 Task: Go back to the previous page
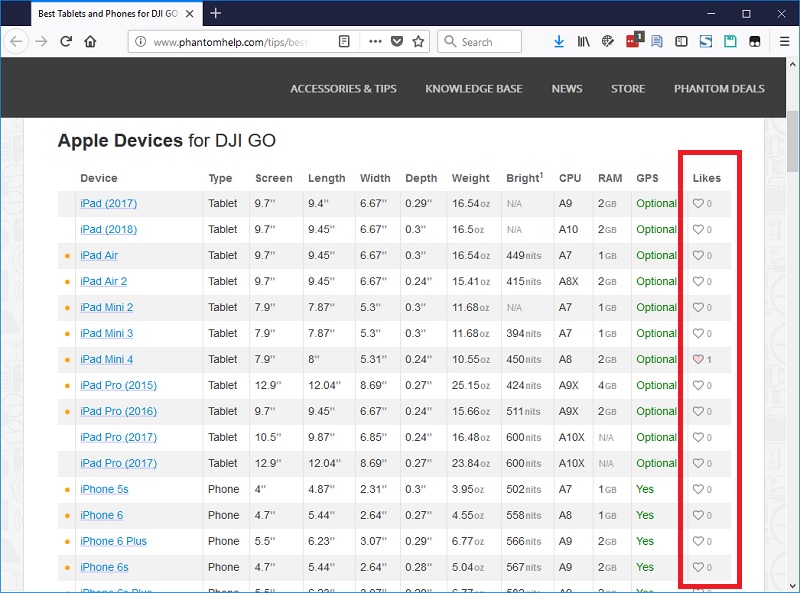[16, 41]
